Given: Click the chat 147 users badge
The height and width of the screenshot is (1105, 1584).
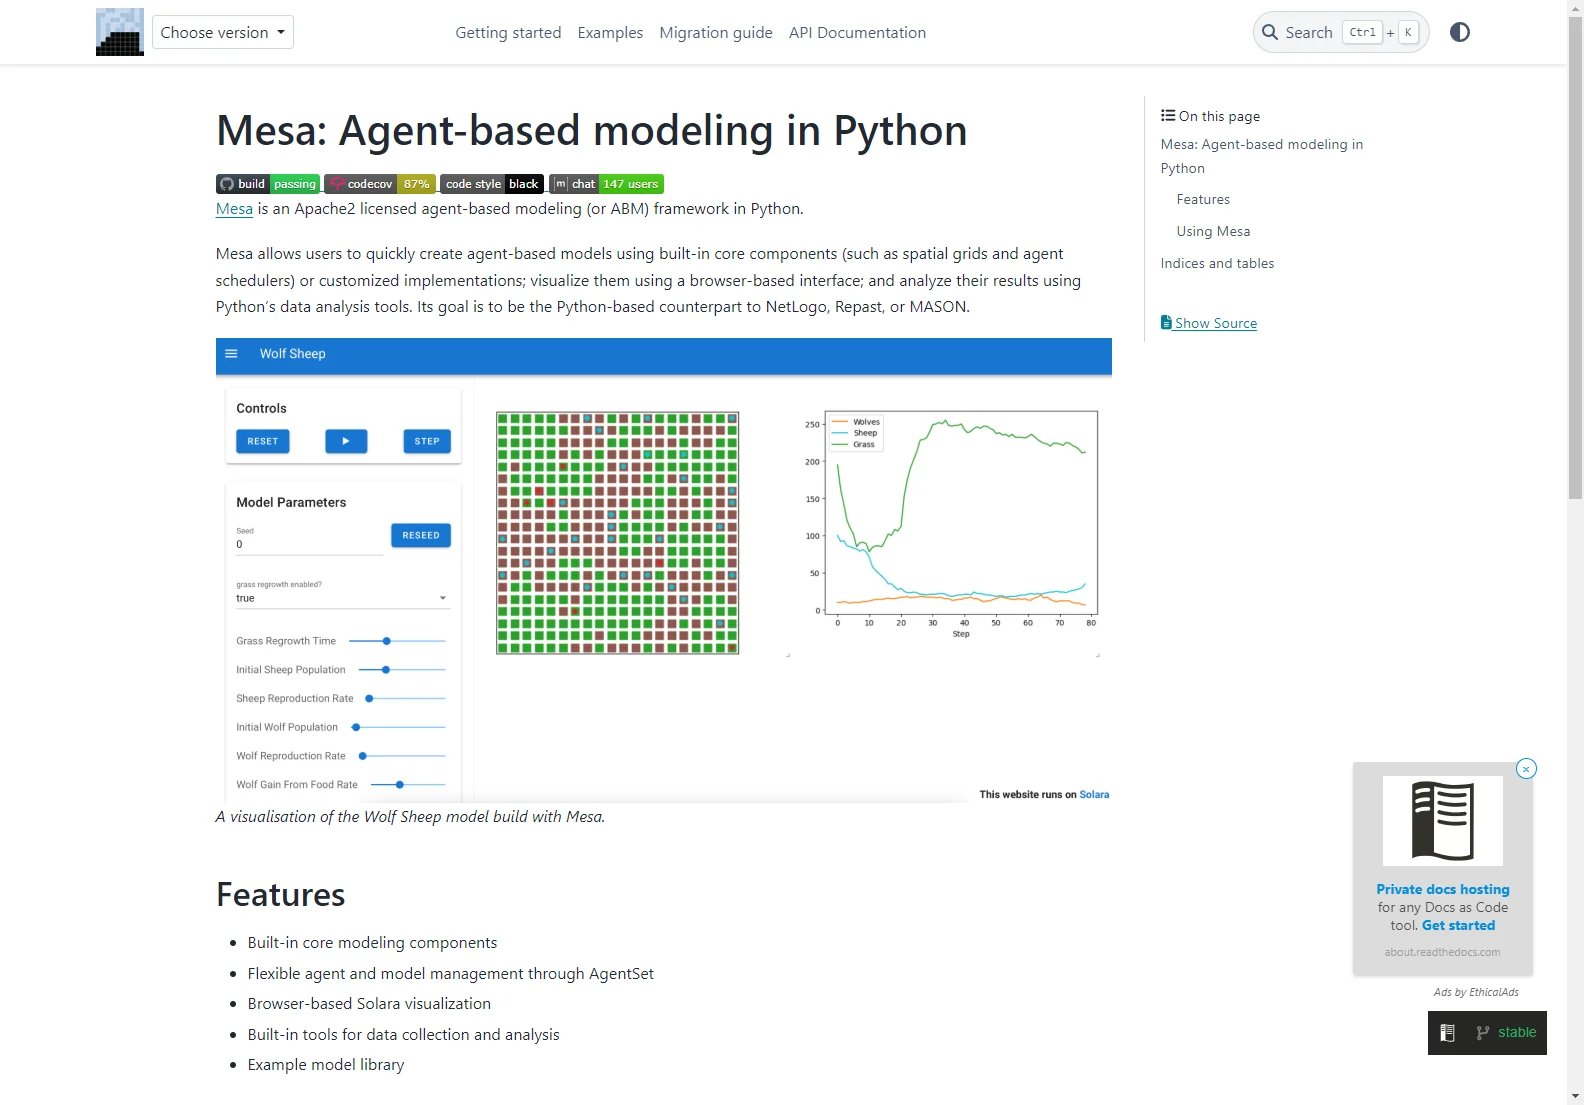Looking at the screenshot, I should pyautogui.click(x=607, y=184).
